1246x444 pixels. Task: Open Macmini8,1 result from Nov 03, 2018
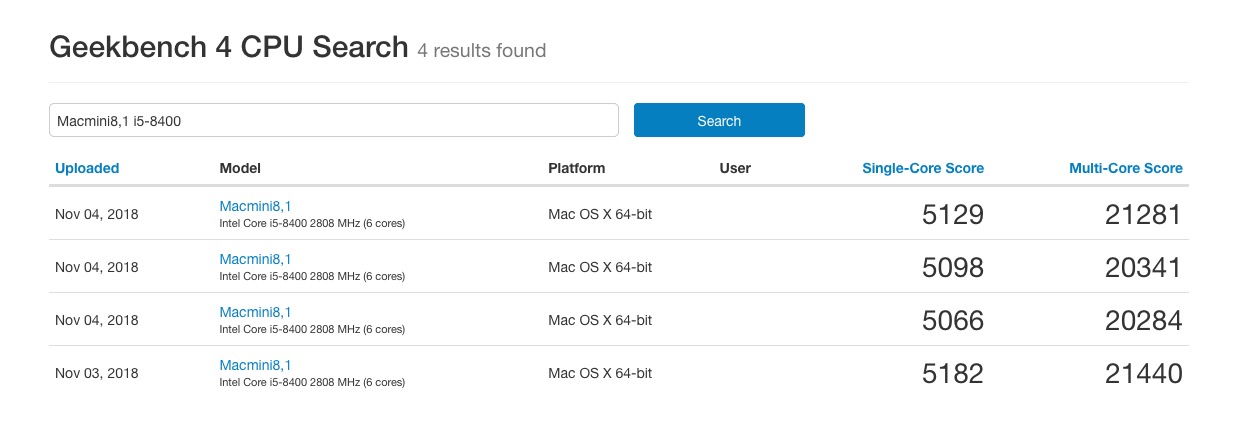255,365
